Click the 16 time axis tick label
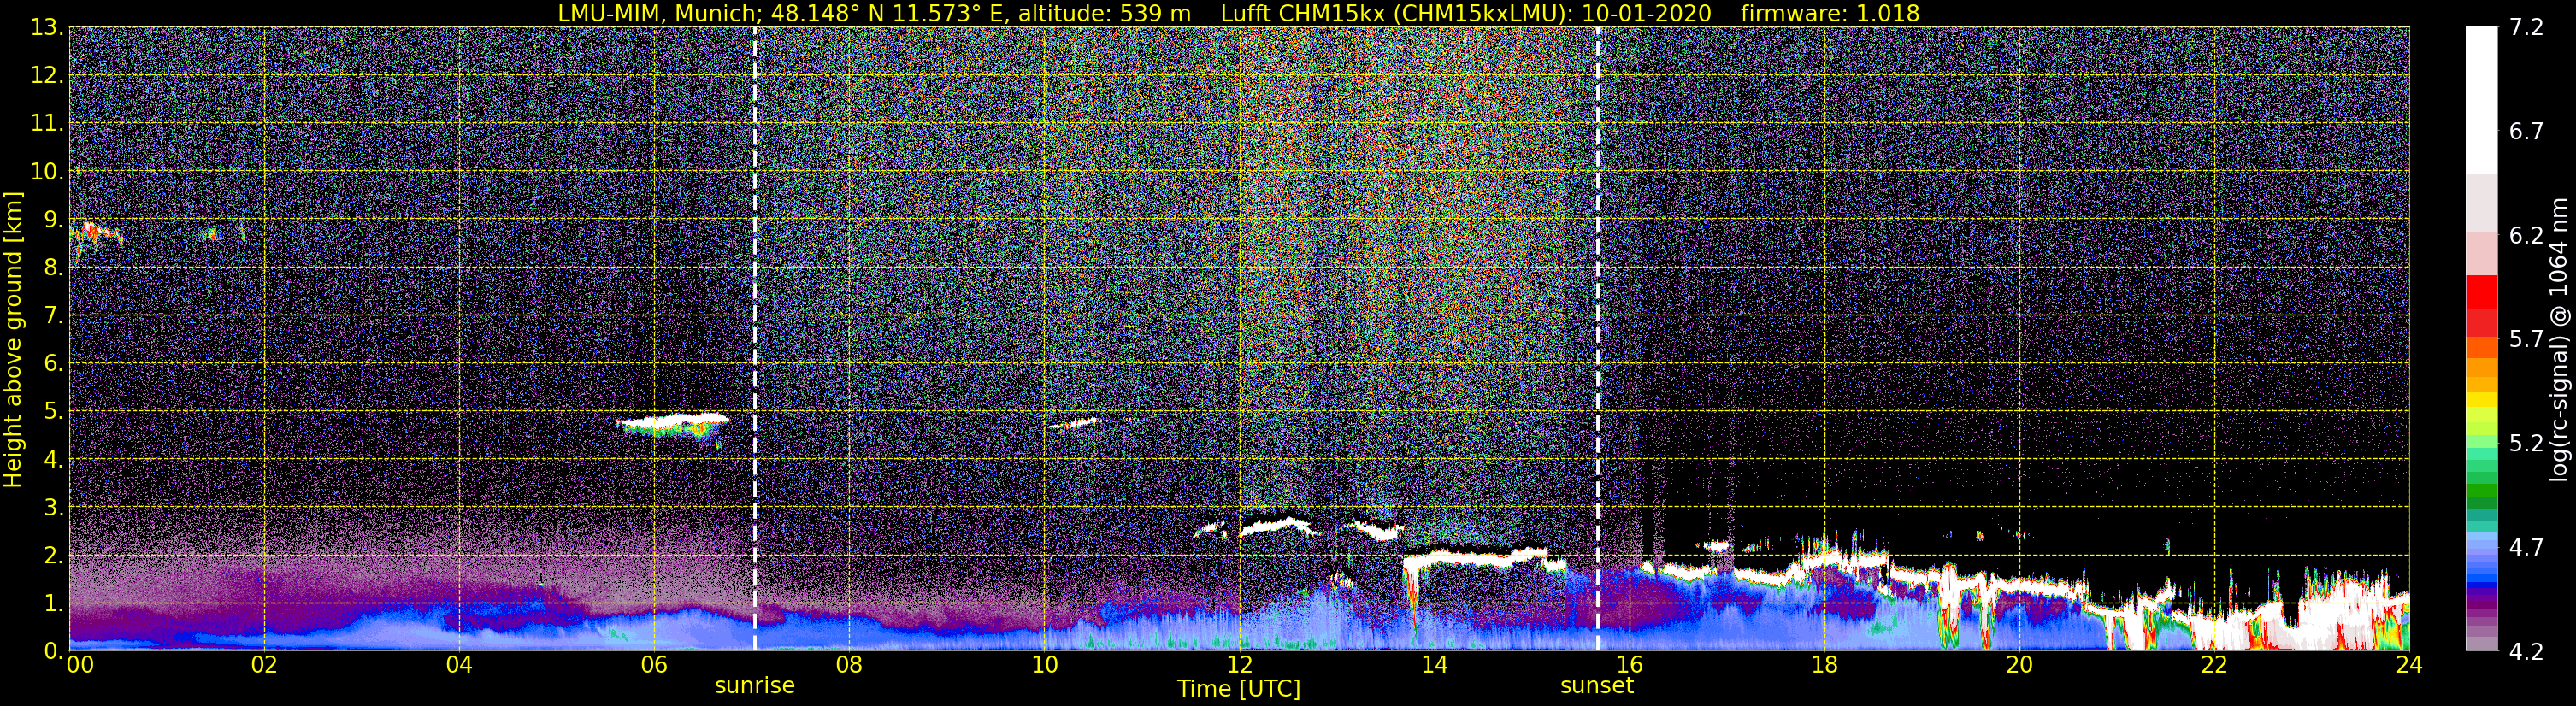The width and height of the screenshot is (2576, 706). tap(1629, 665)
